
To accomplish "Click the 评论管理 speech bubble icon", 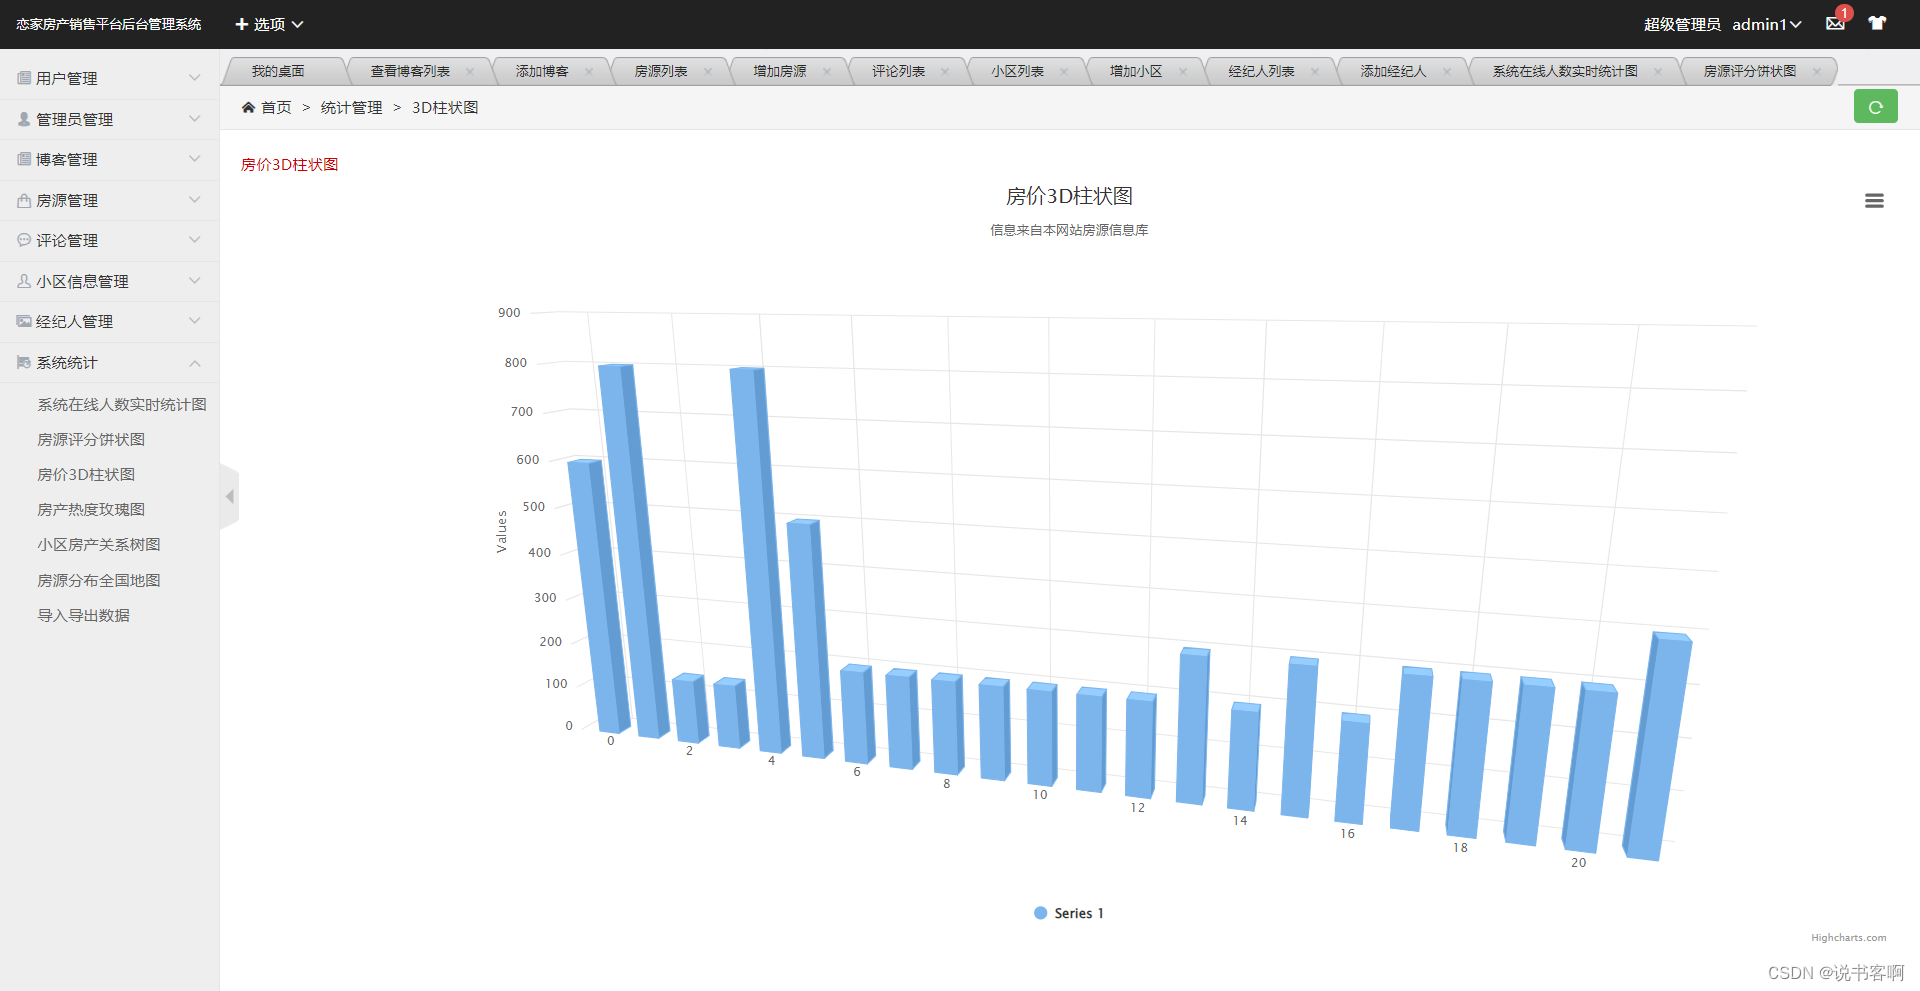I will [x=24, y=240].
